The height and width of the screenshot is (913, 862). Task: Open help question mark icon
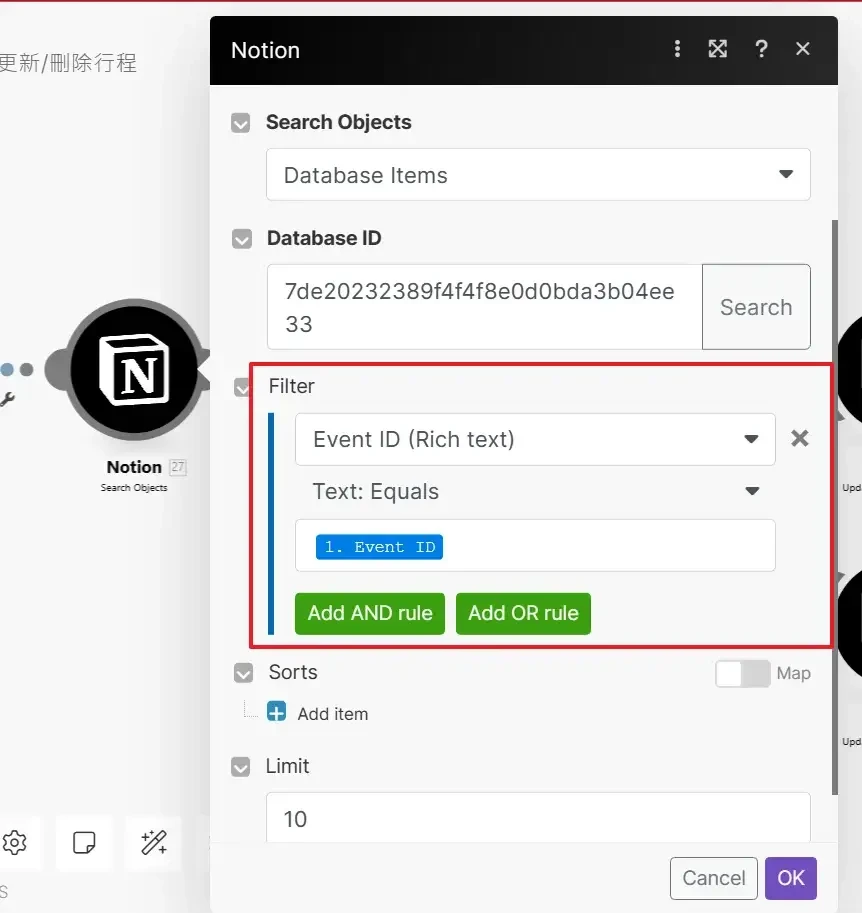[x=761, y=49]
